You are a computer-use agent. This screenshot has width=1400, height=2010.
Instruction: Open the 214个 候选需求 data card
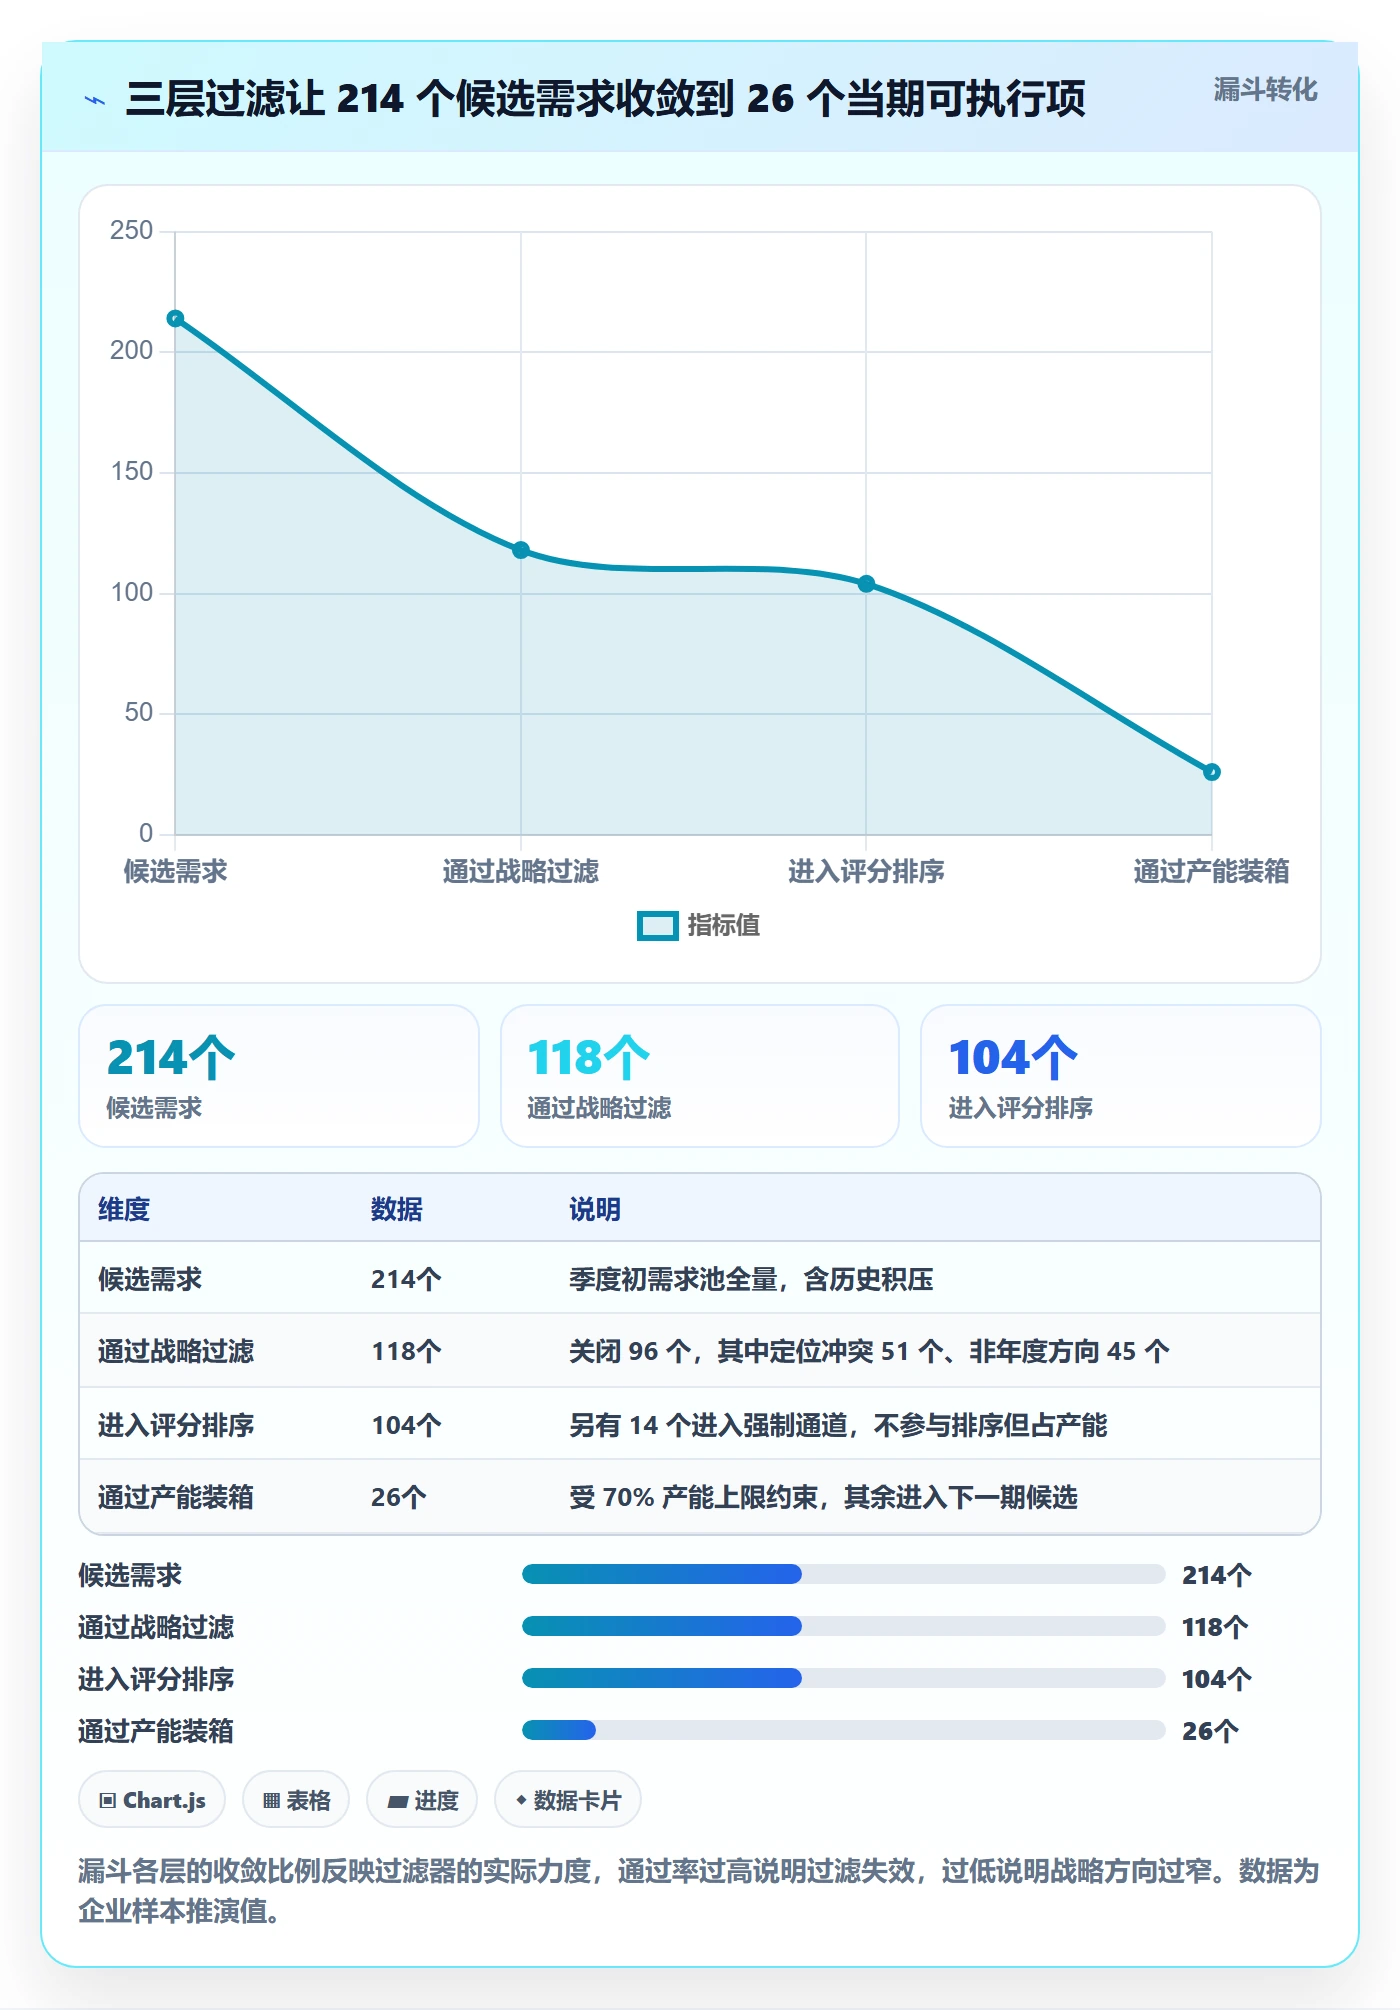(279, 1076)
